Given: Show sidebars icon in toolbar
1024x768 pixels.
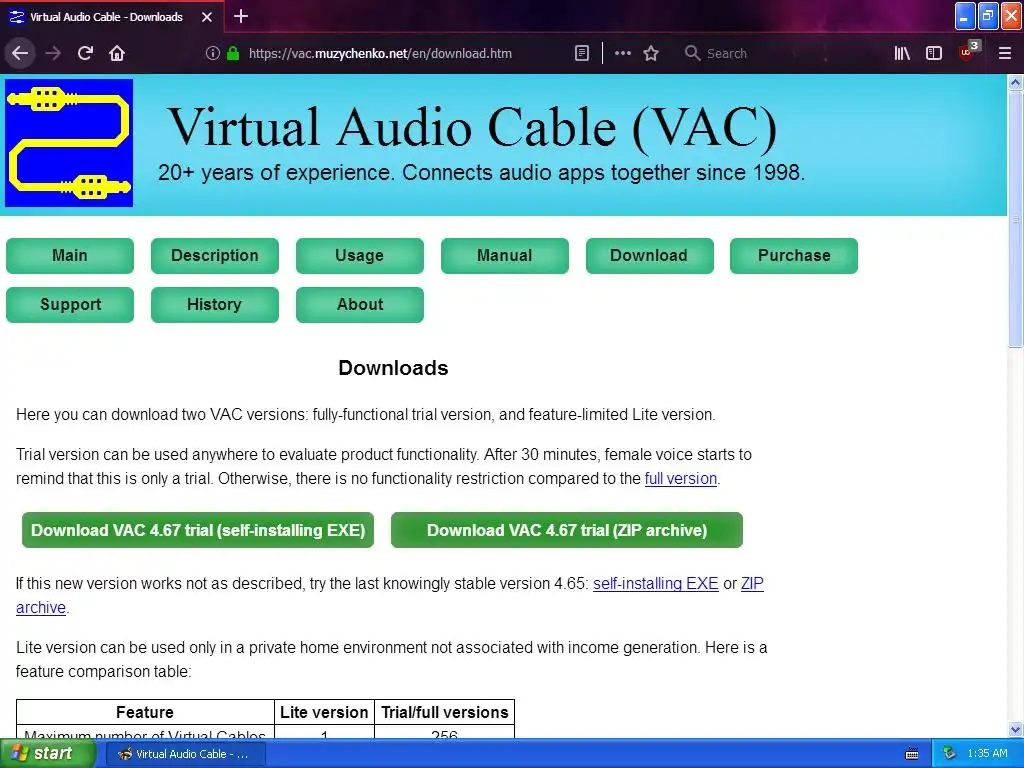Looking at the screenshot, I should click(x=934, y=53).
